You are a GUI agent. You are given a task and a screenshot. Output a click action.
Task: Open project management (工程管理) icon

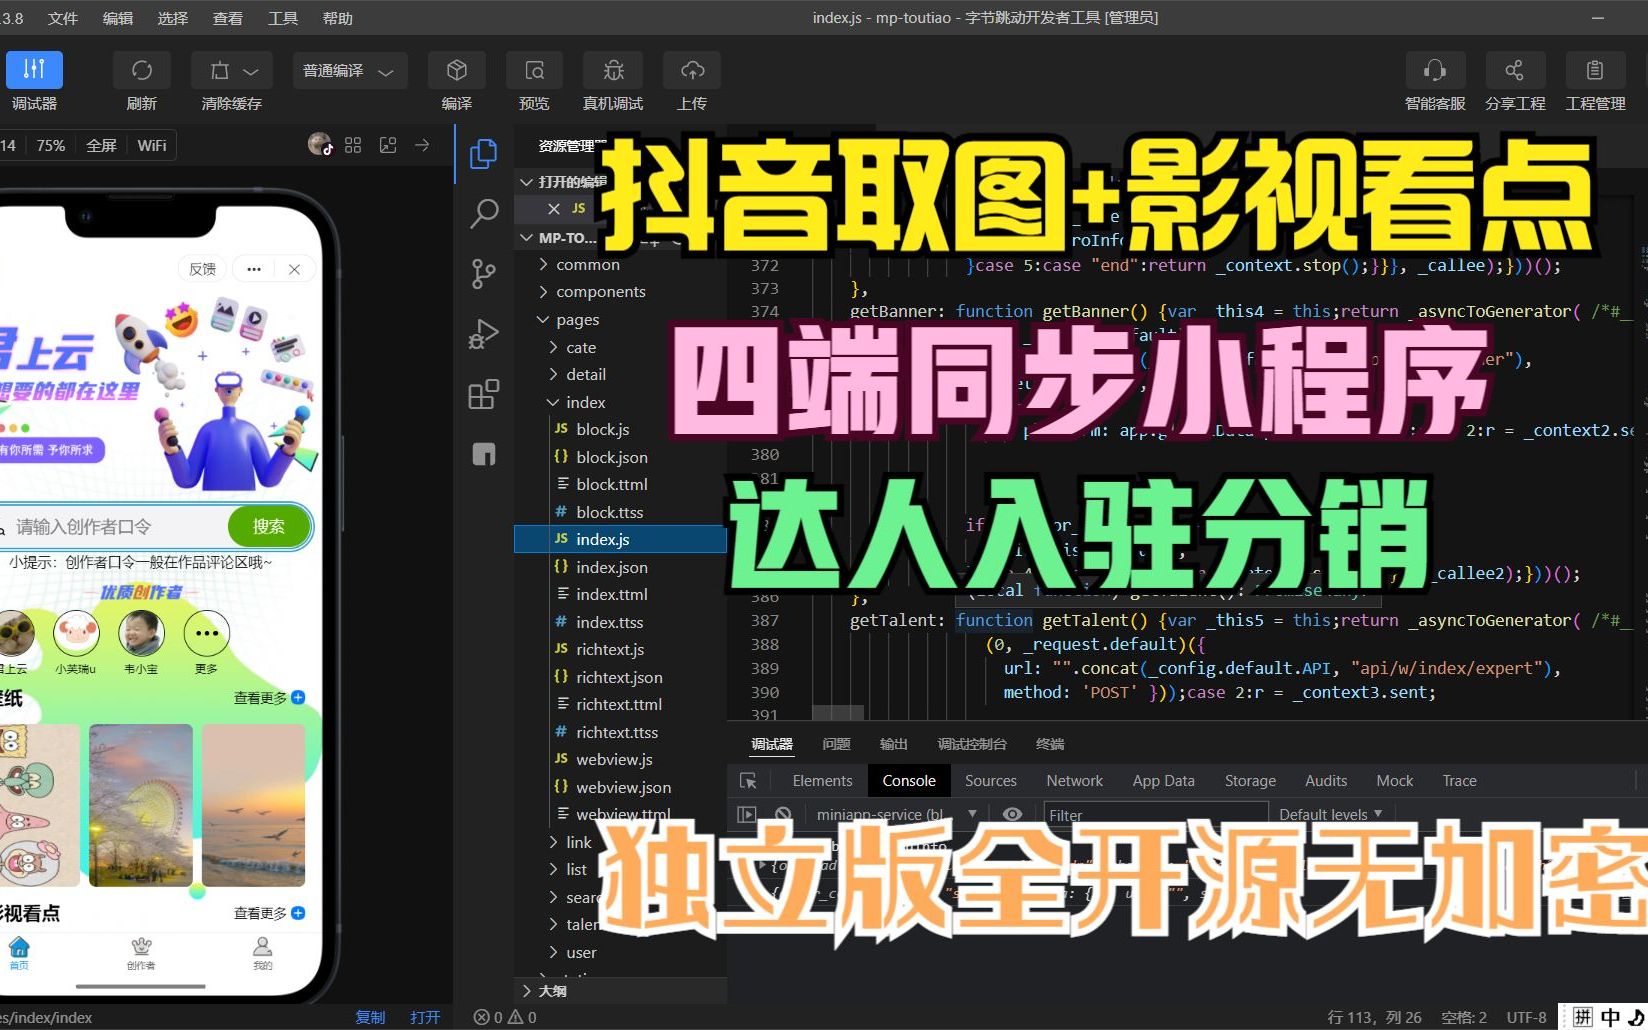pos(1595,70)
